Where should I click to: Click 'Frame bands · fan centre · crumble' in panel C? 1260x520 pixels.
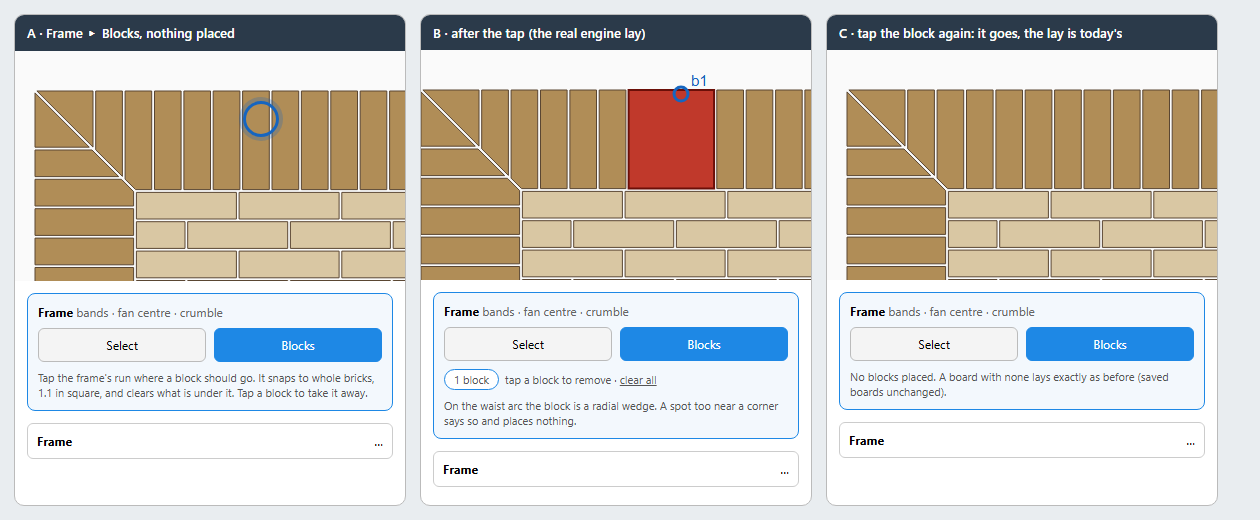click(942, 311)
